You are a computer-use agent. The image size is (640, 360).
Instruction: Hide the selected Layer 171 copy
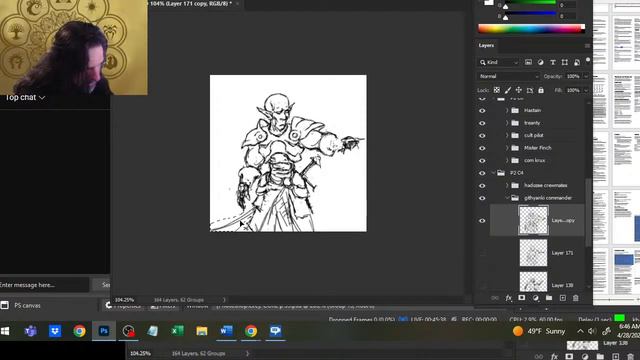(x=482, y=220)
